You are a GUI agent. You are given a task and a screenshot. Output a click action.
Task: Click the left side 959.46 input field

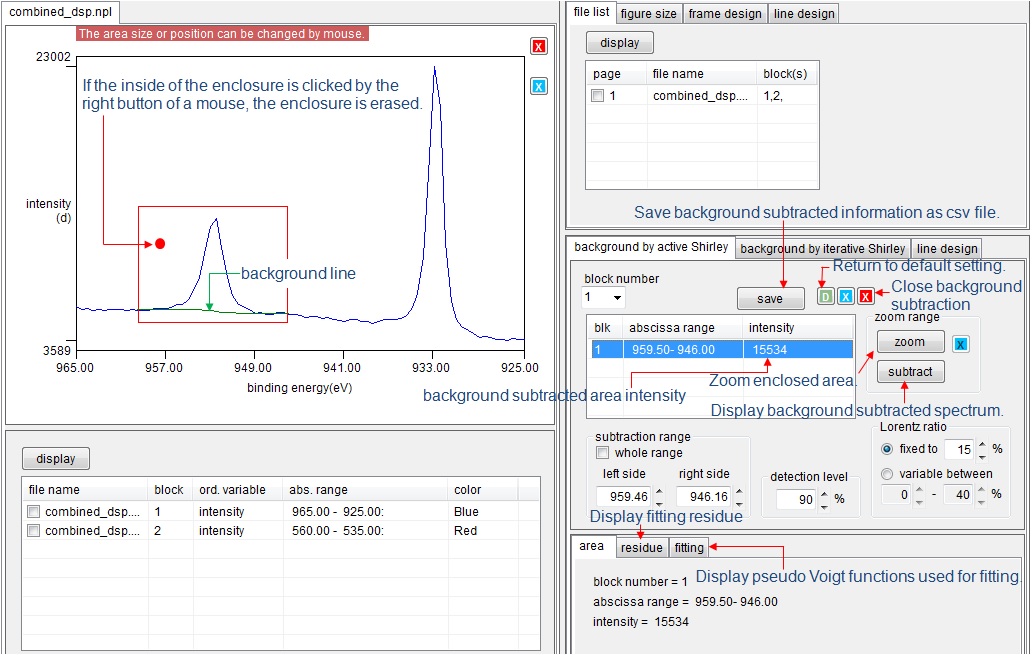[x=625, y=496]
